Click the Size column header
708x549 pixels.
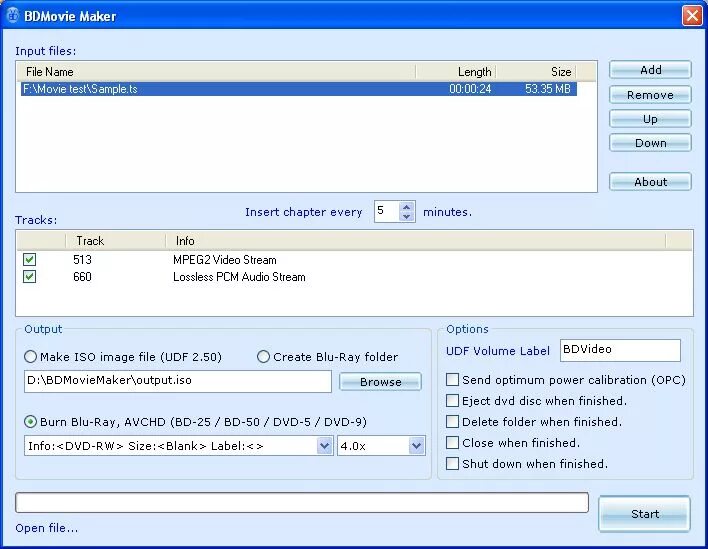pyautogui.click(x=536, y=72)
